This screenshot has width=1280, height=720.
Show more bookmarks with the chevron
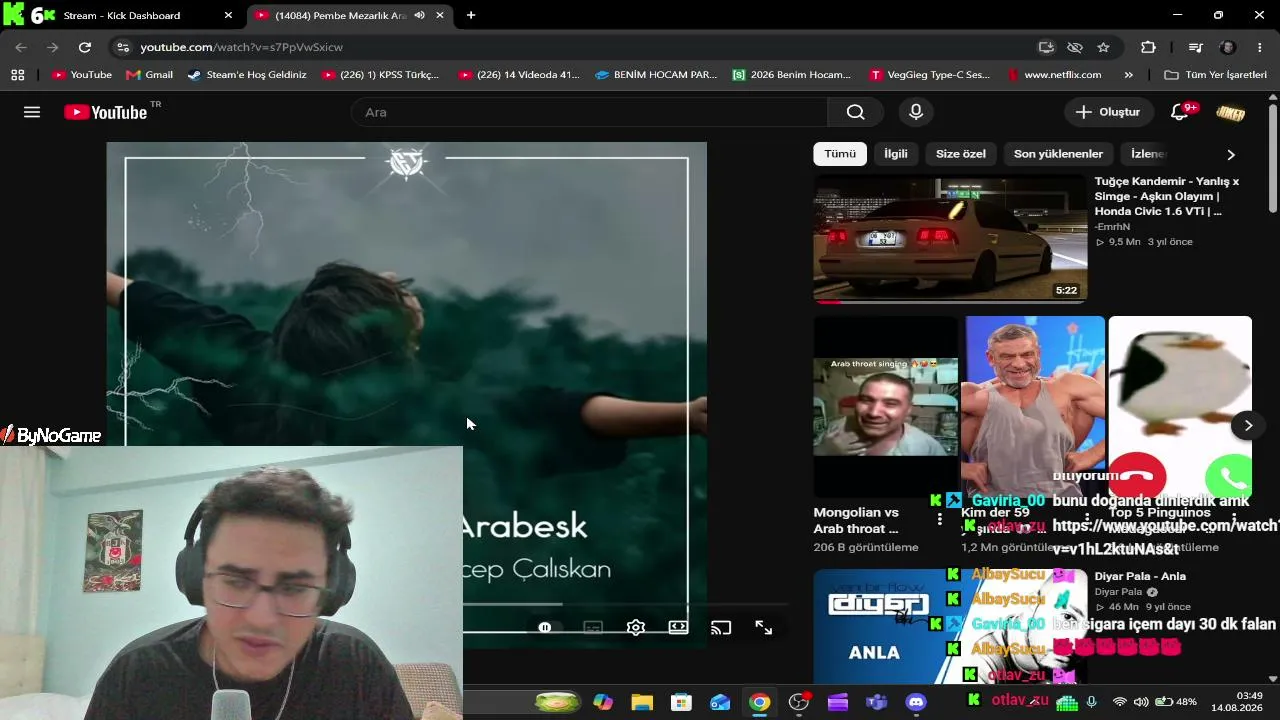1129,75
